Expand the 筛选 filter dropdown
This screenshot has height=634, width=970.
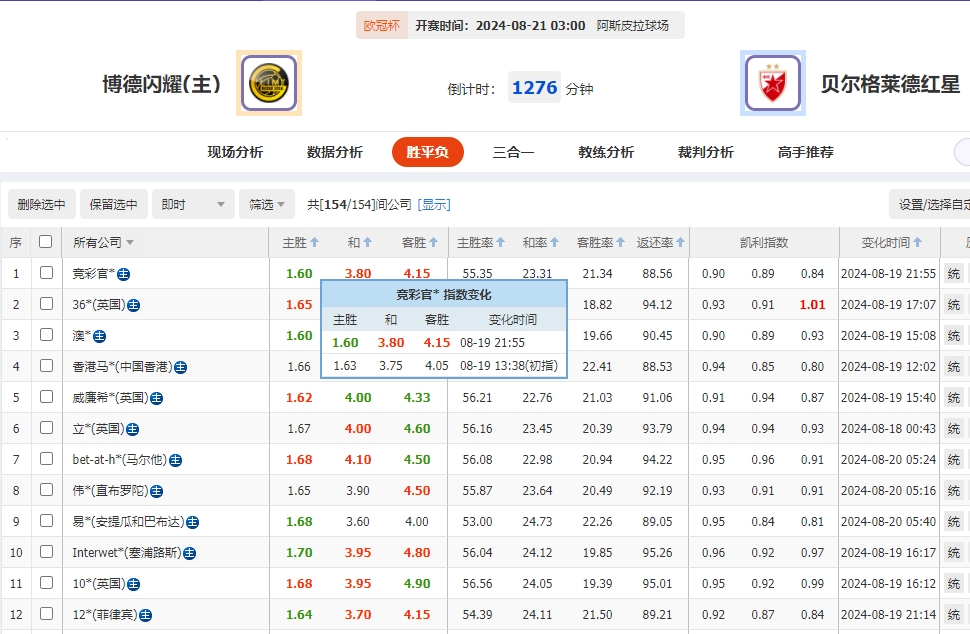pos(266,203)
